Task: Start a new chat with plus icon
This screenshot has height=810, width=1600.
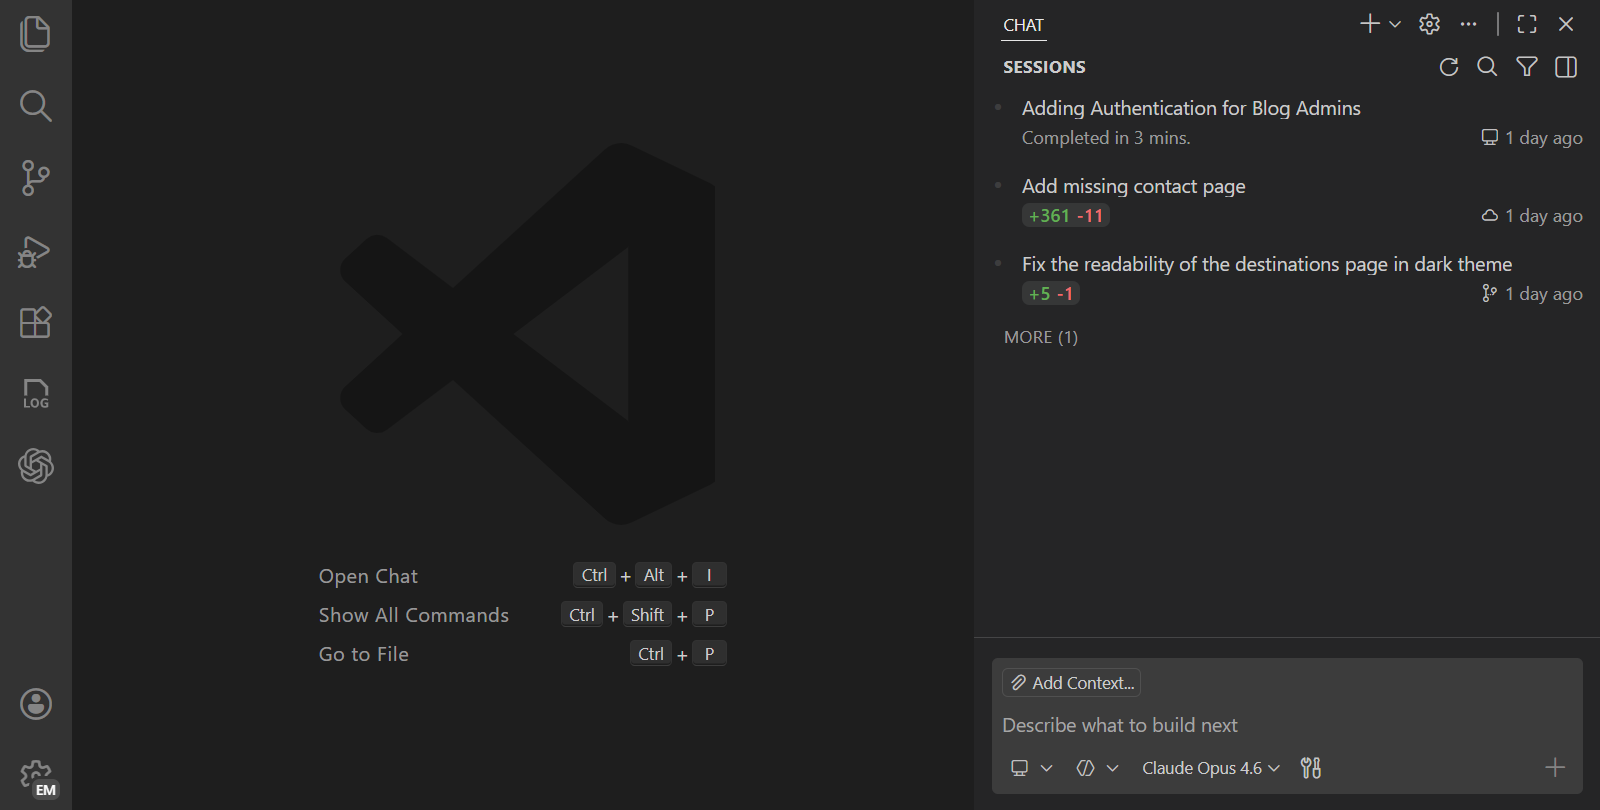Action: (1370, 24)
